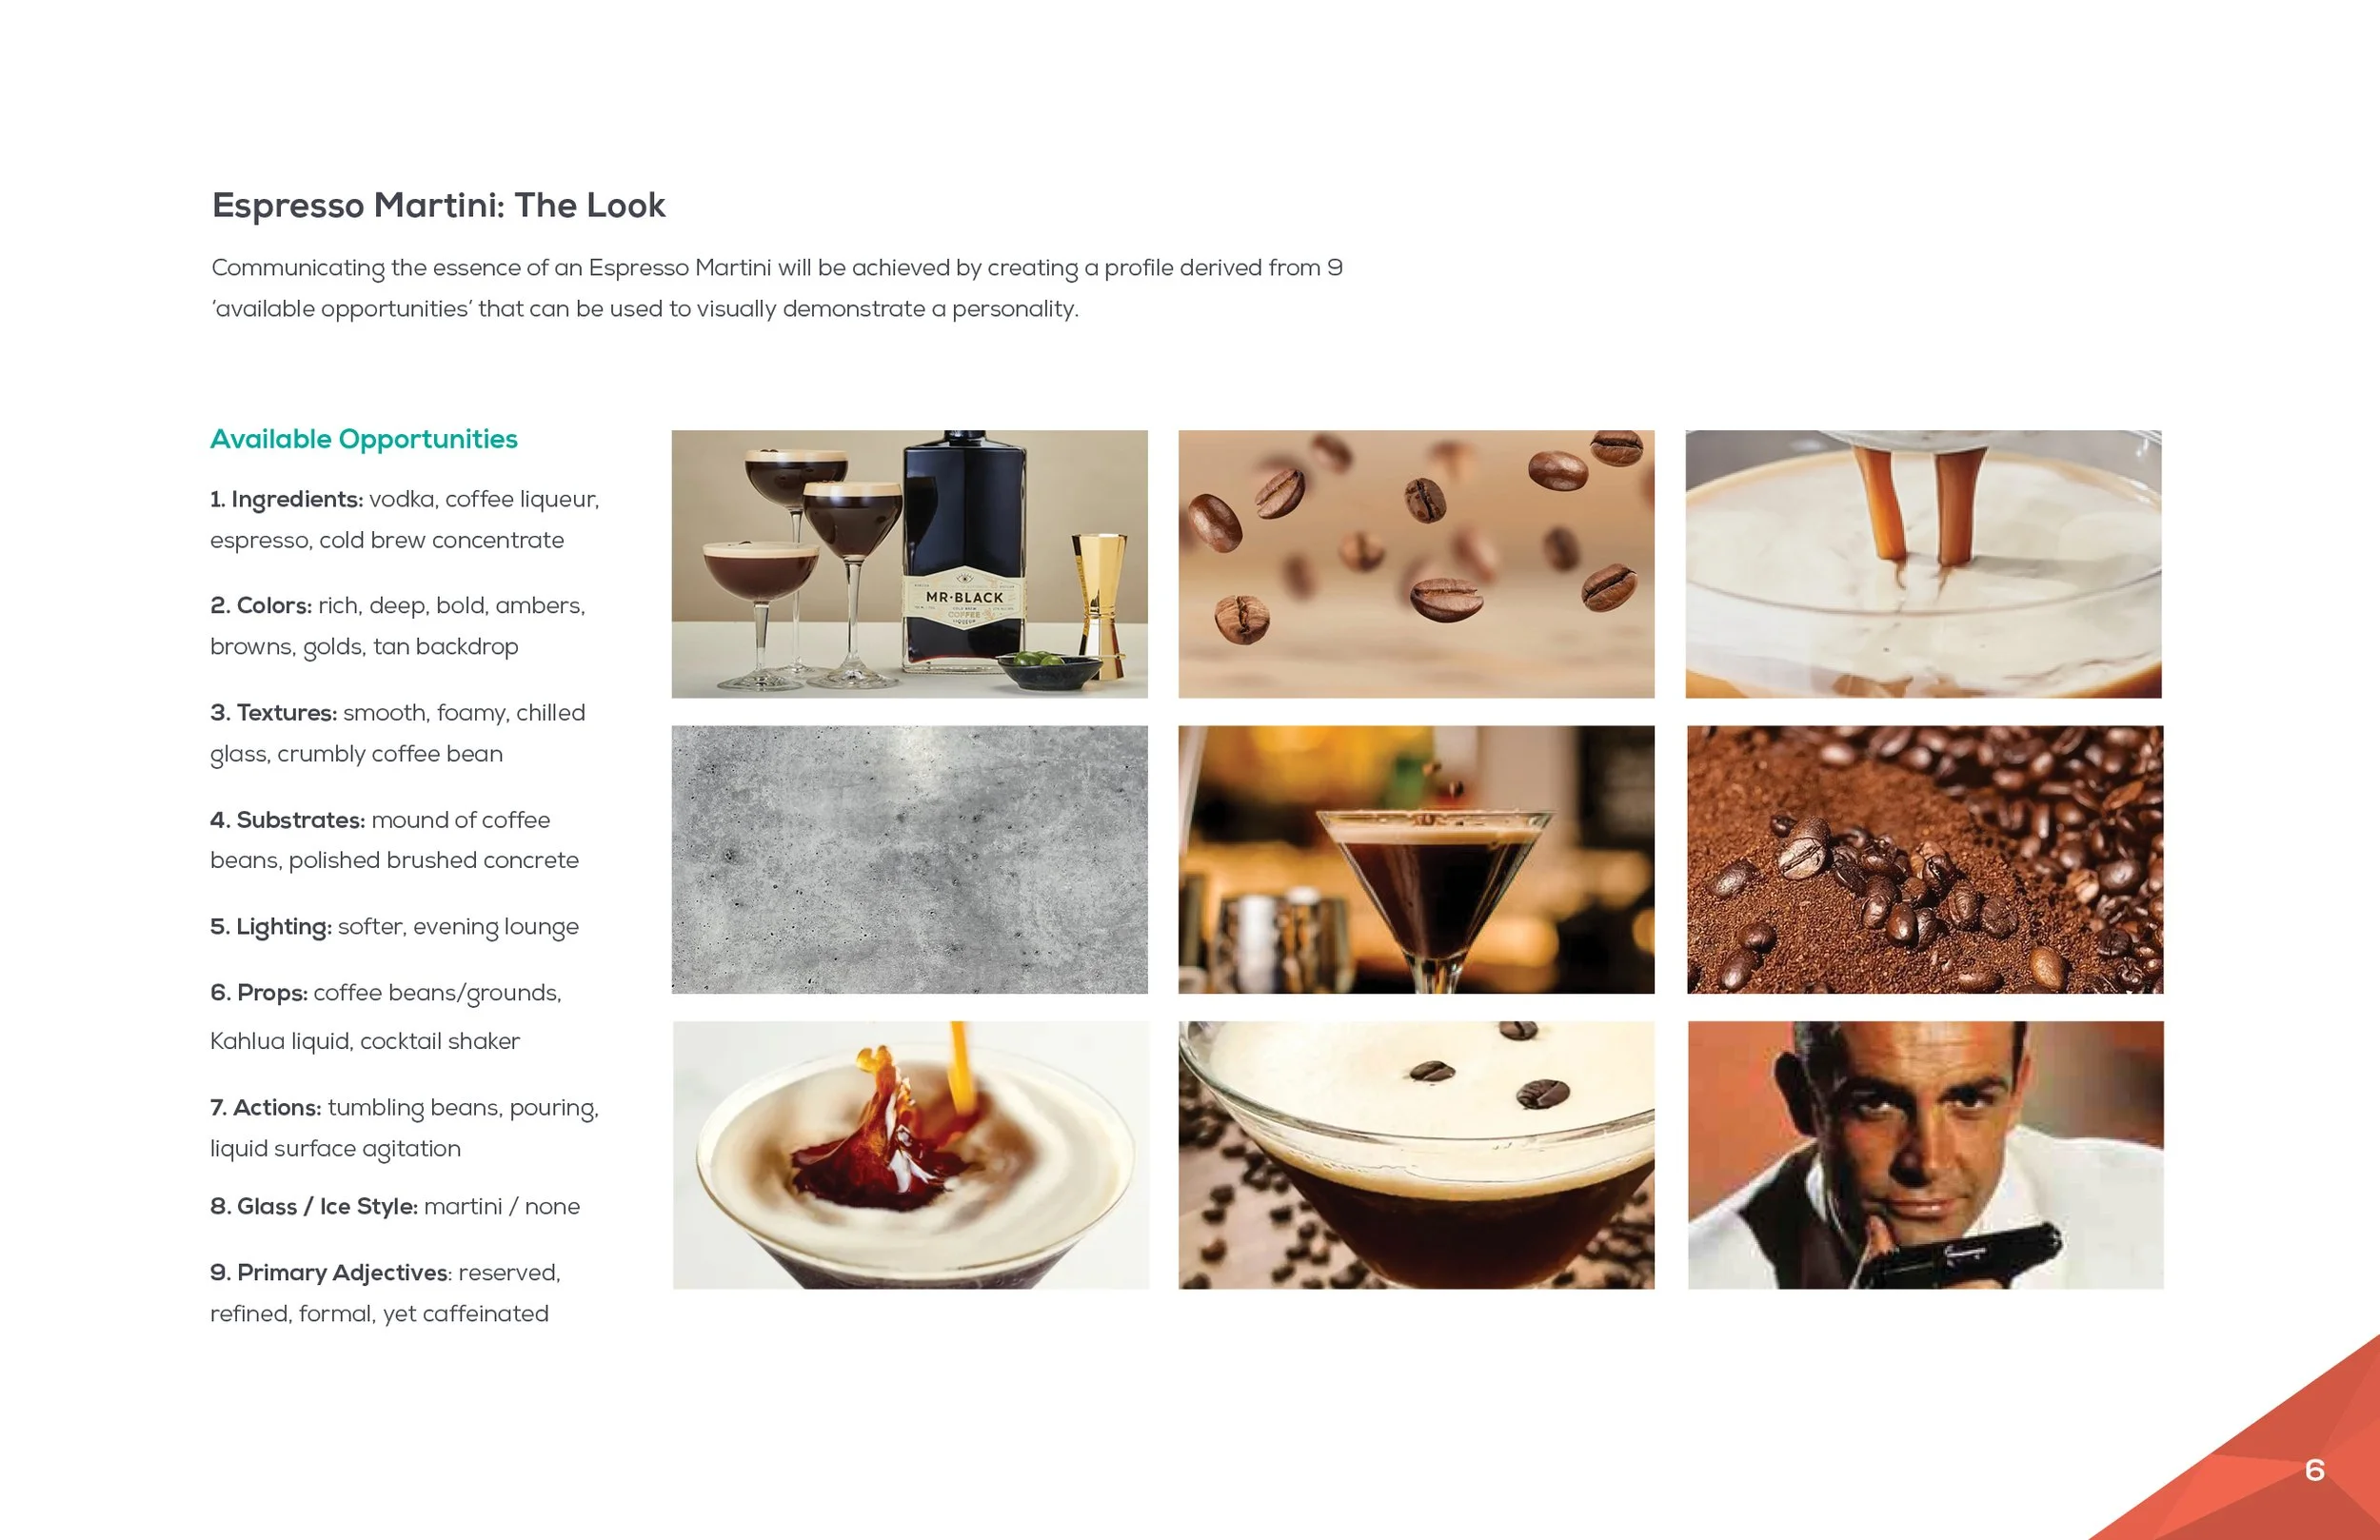
Task: Select the 'Available Opportunities' green heading
Action: pyautogui.click(x=364, y=439)
